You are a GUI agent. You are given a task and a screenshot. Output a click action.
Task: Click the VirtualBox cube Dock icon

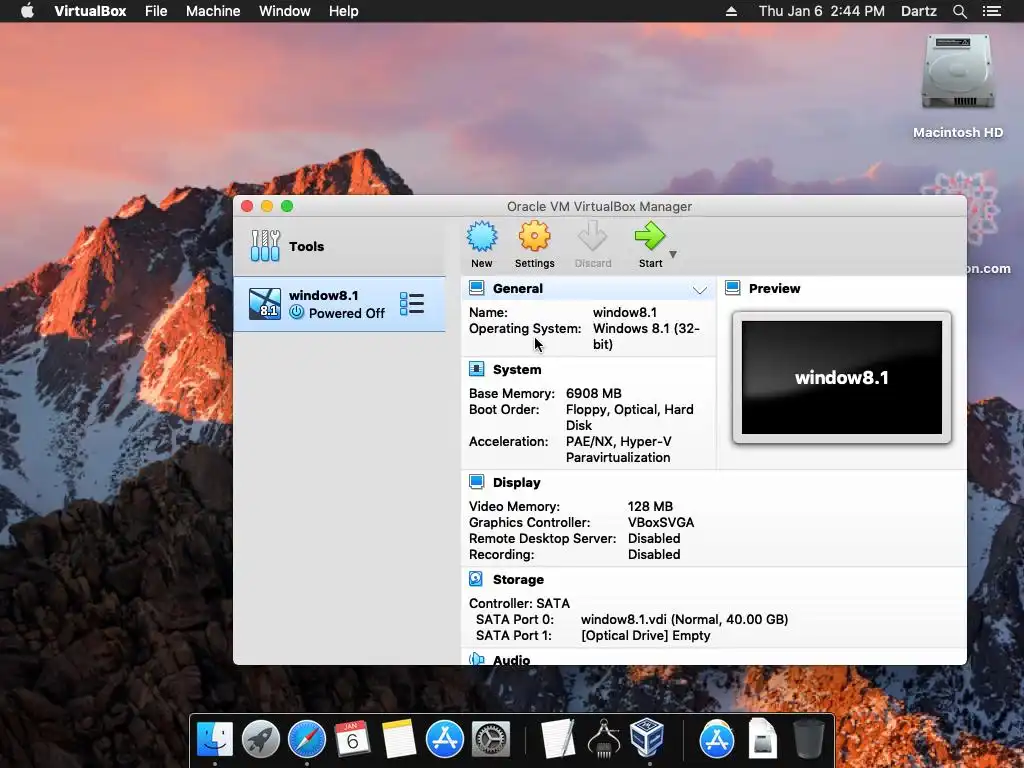pos(647,738)
